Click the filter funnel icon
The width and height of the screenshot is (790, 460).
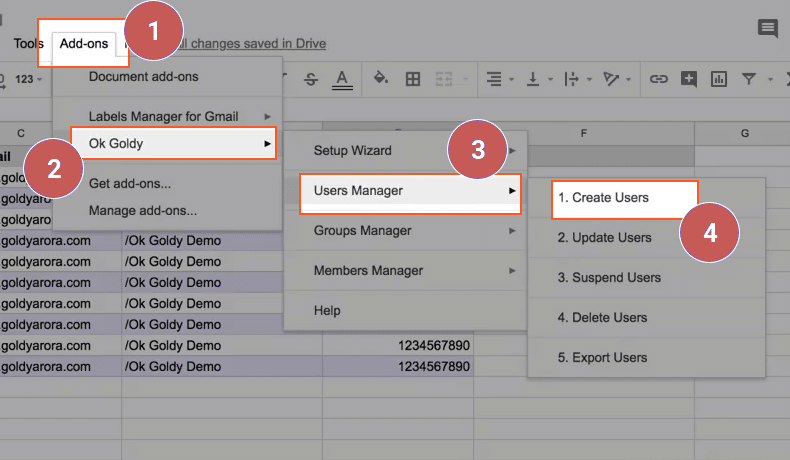pos(749,79)
